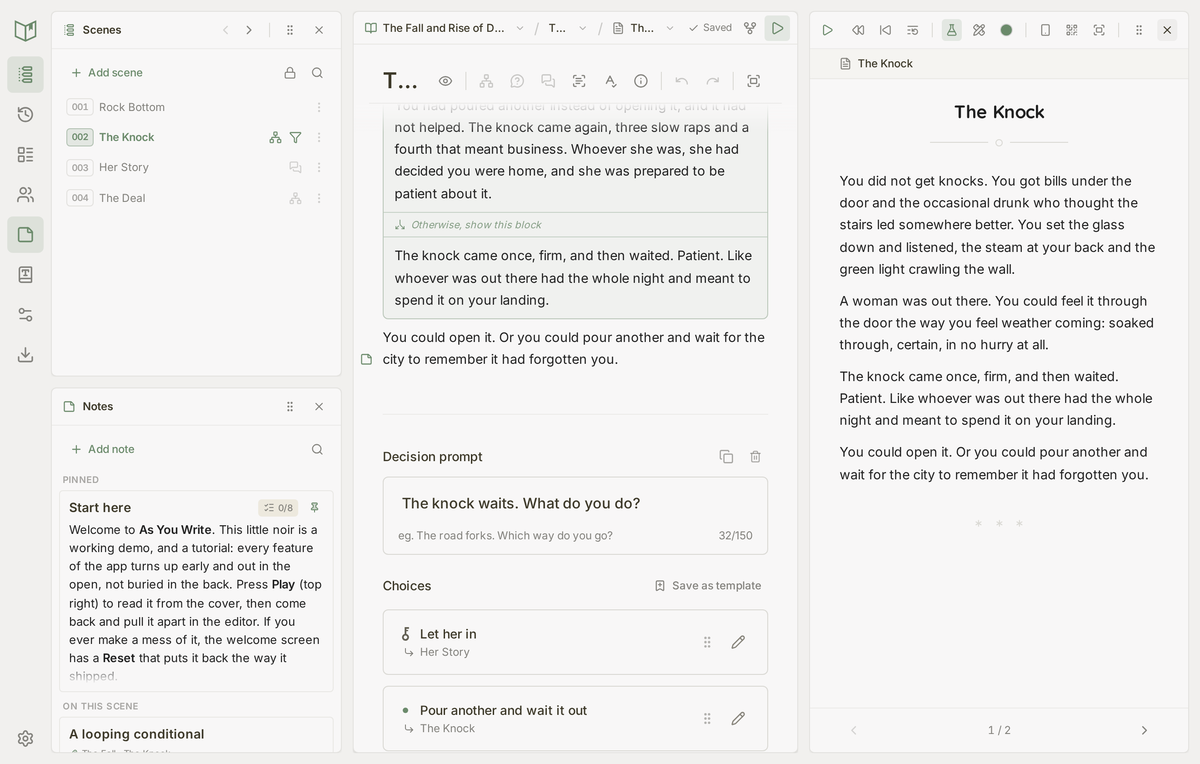
Task: Open the scene info icon in editor toolbar
Action: [641, 81]
